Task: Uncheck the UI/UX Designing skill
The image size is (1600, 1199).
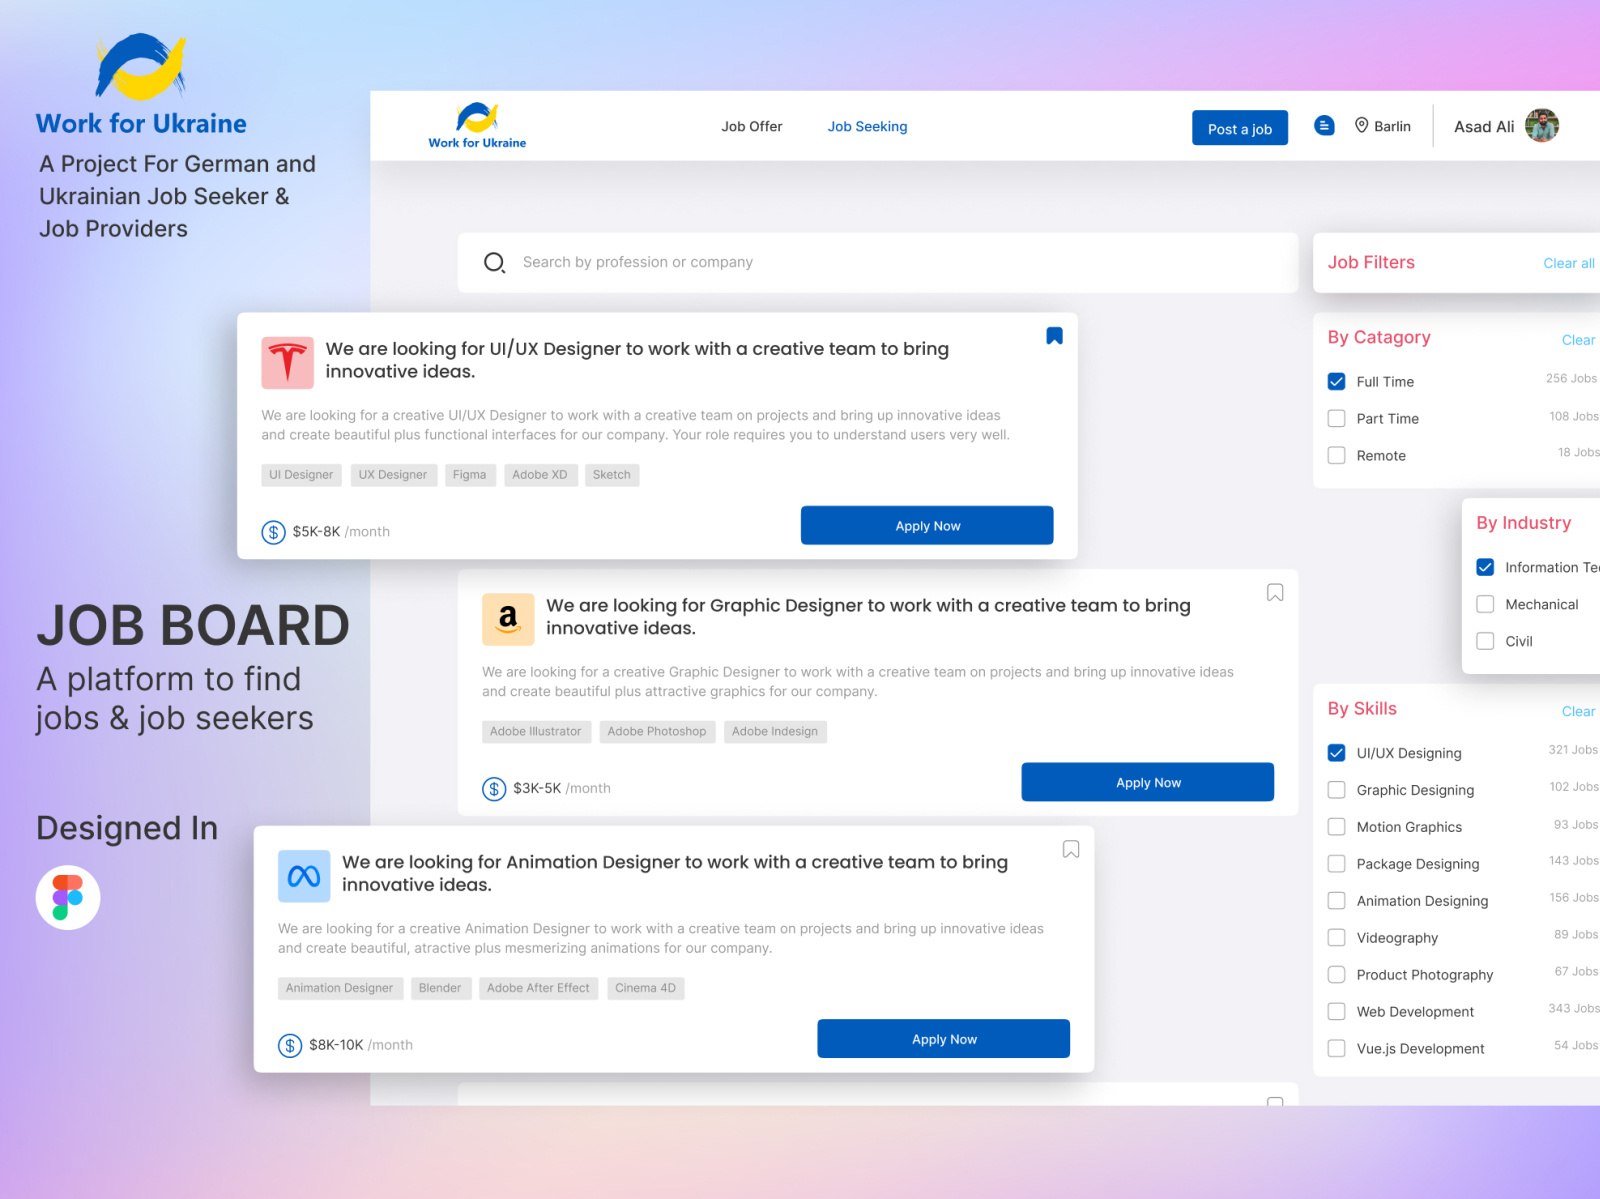Action: [1336, 753]
